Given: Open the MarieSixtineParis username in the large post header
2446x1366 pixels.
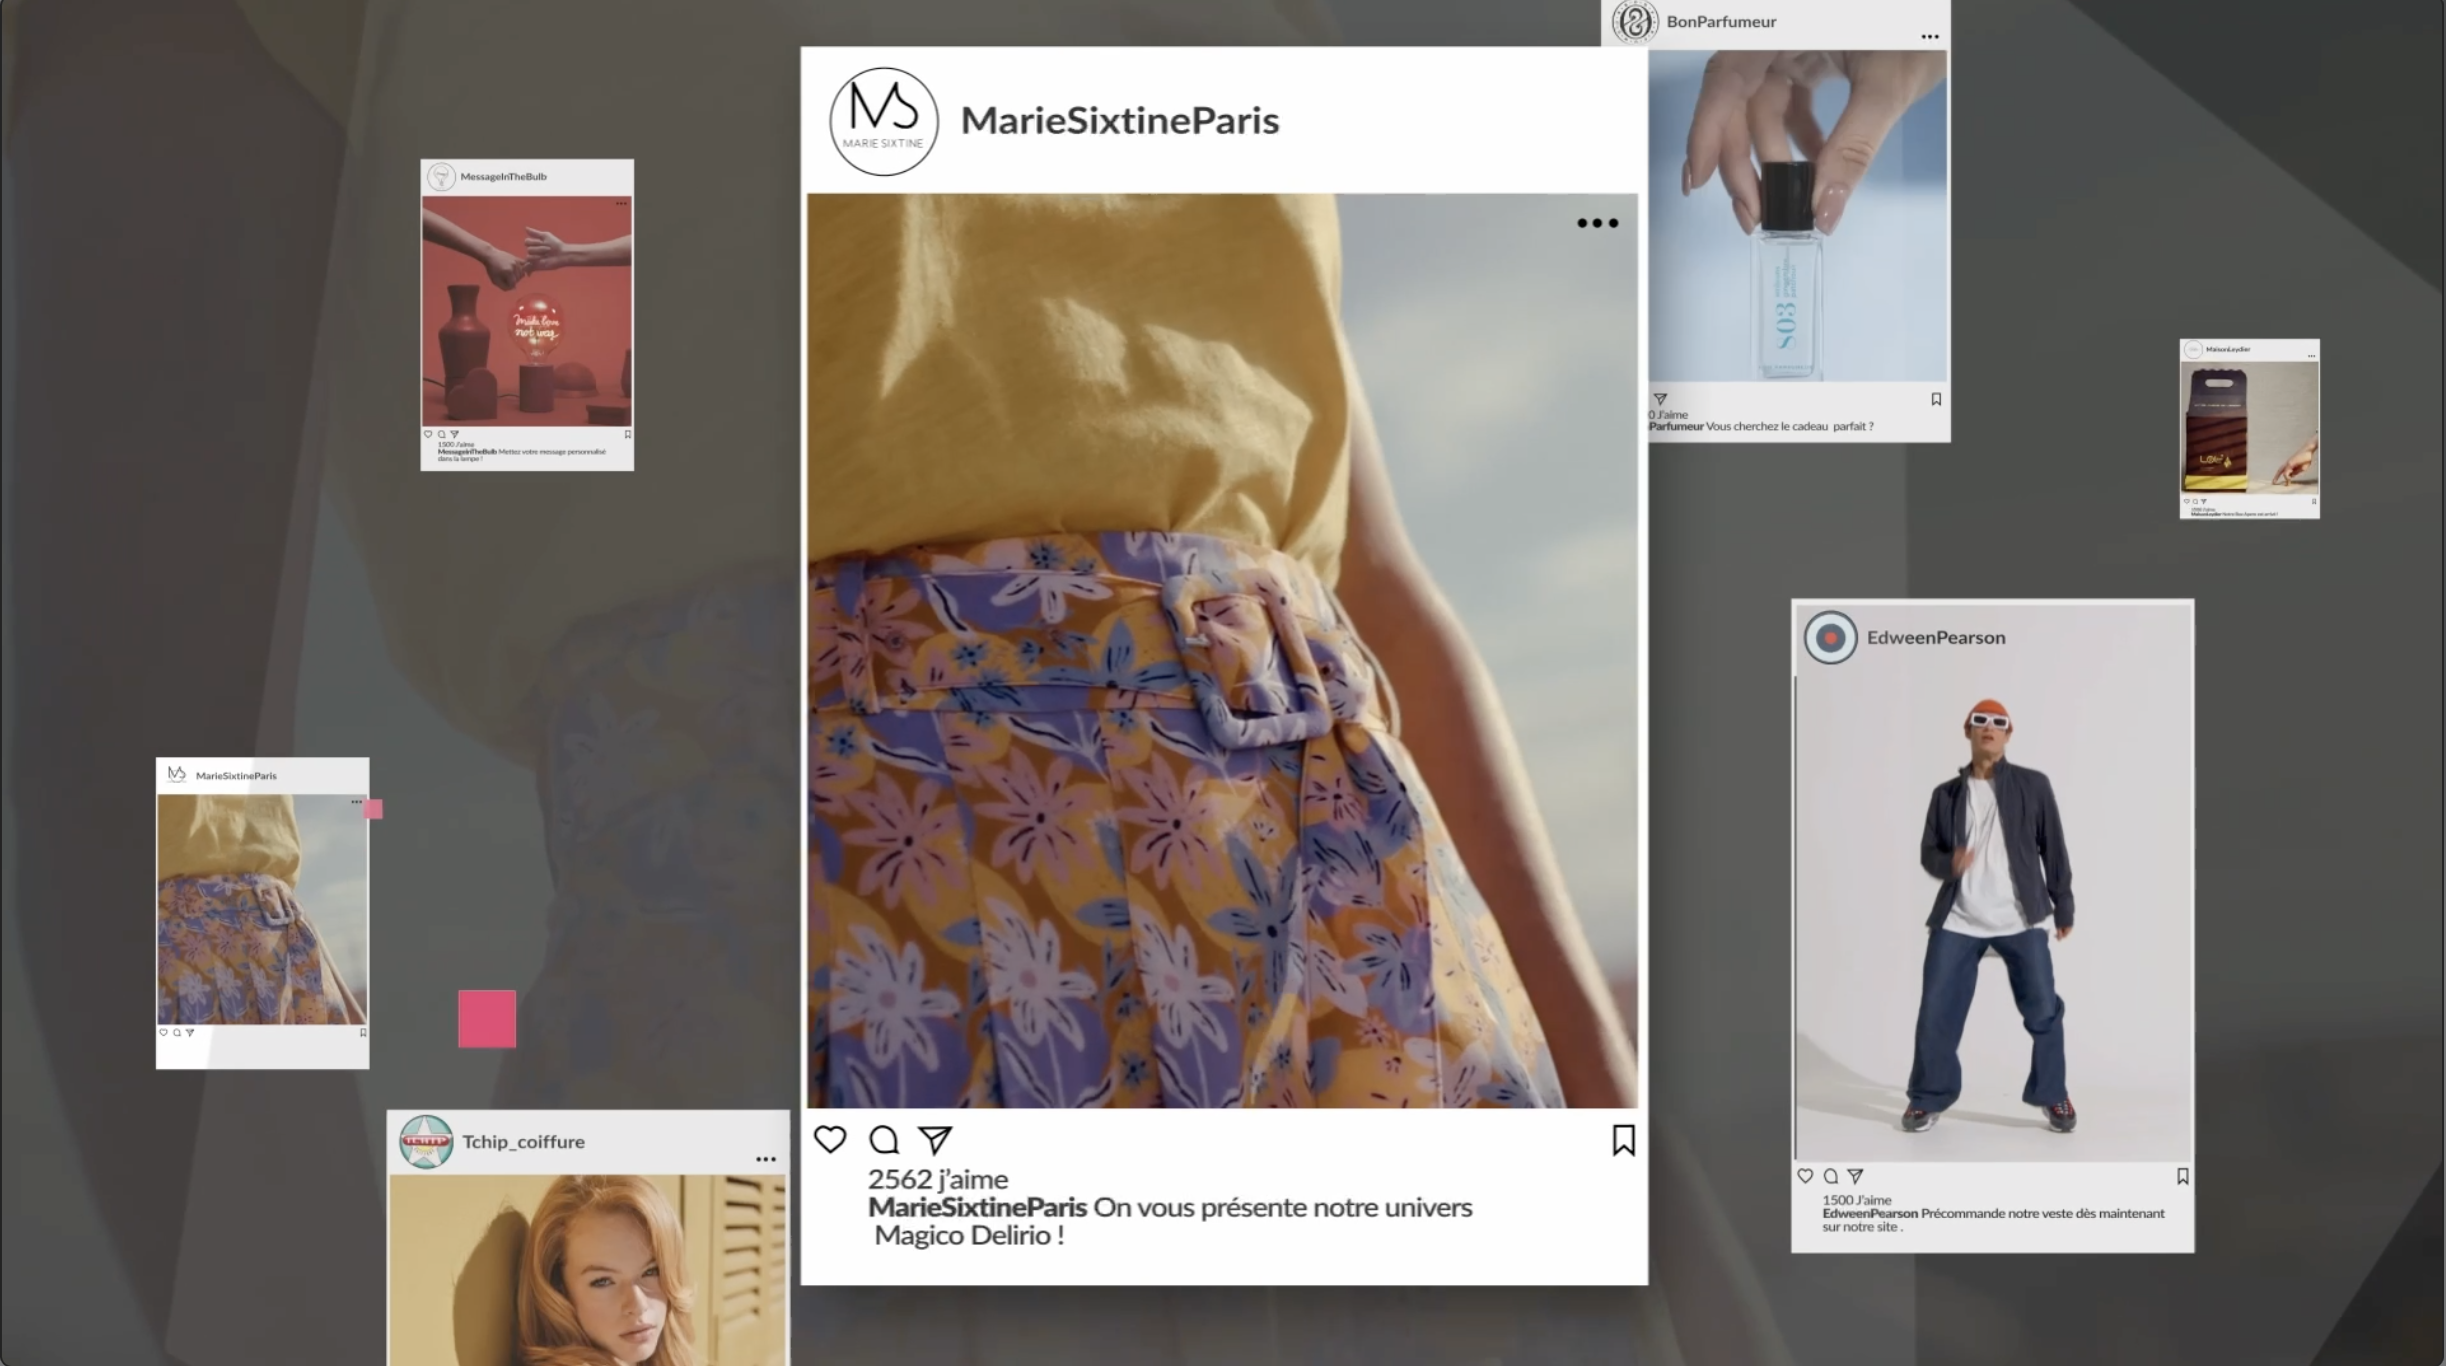Looking at the screenshot, I should click(x=1119, y=120).
